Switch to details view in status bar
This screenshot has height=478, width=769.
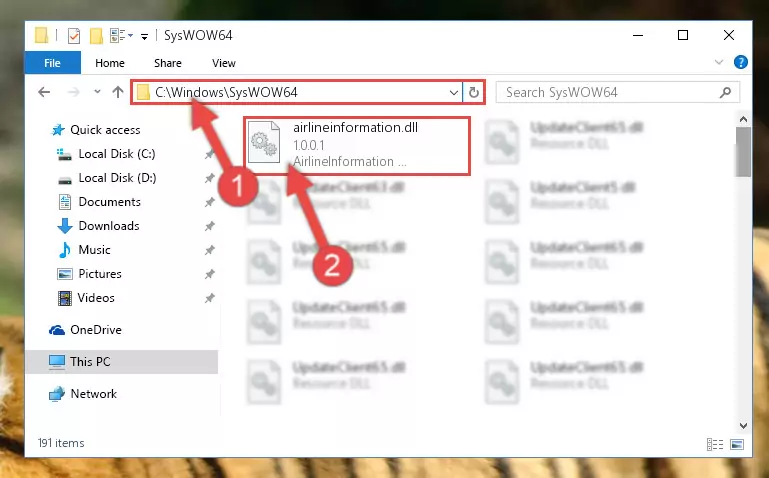pyautogui.click(x=715, y=444)
